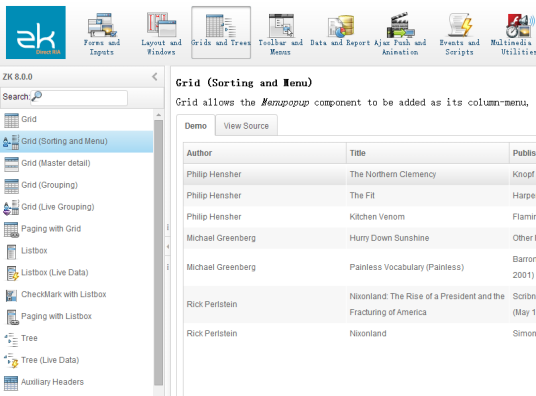
Task: Sort by the Author column header
Action: (x=265, y=153)
